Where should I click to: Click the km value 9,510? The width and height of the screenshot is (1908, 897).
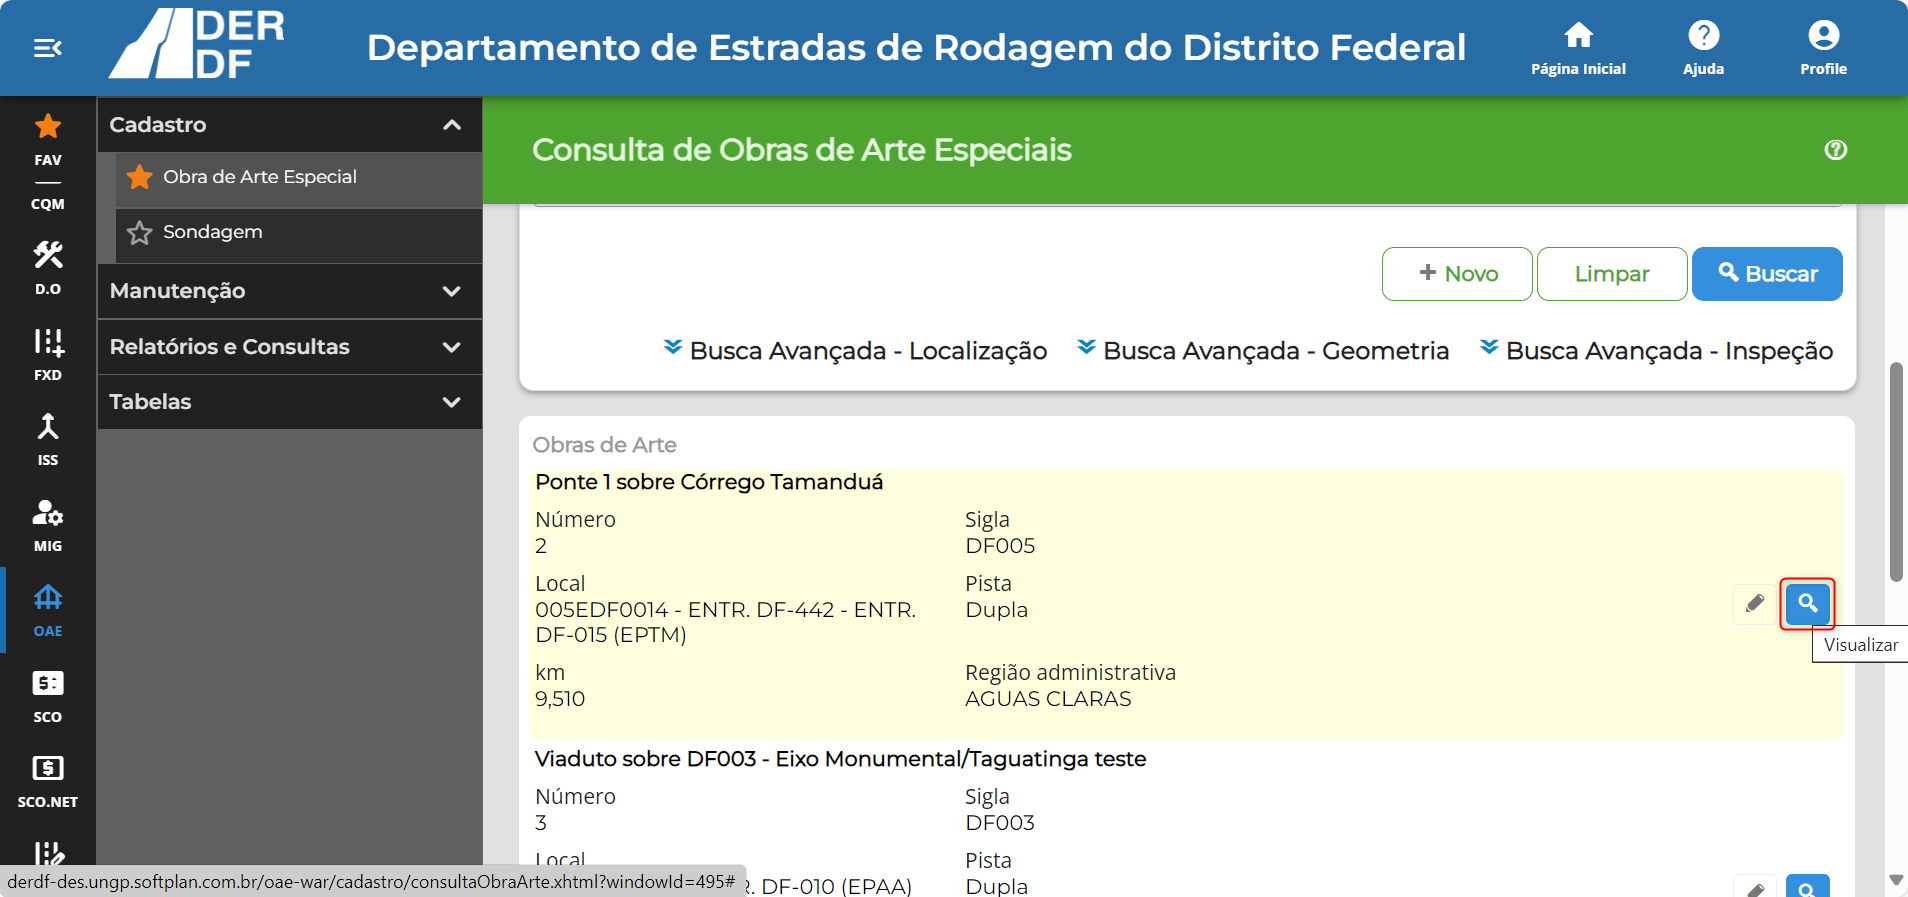[x=560, y=699]
